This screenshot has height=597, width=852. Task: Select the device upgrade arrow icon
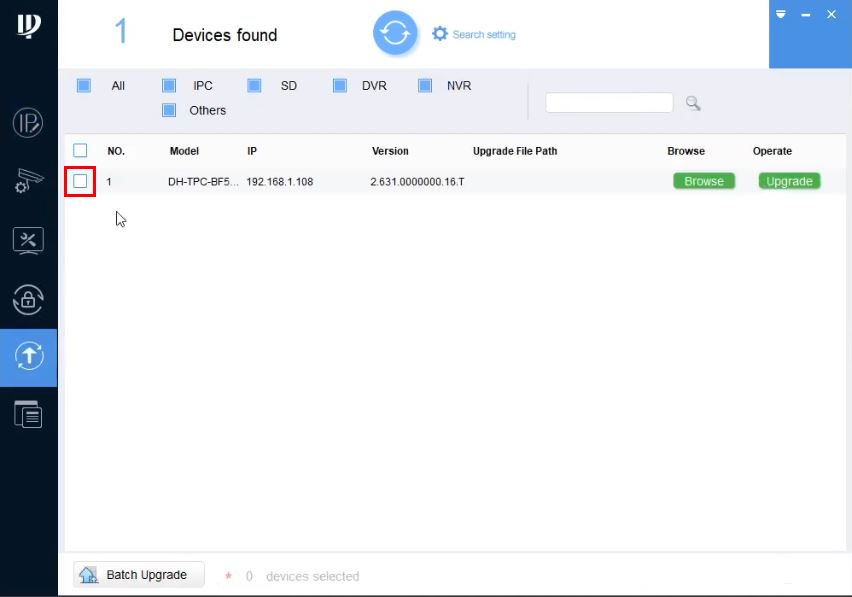pyautogui.click(x=28, y=356)
